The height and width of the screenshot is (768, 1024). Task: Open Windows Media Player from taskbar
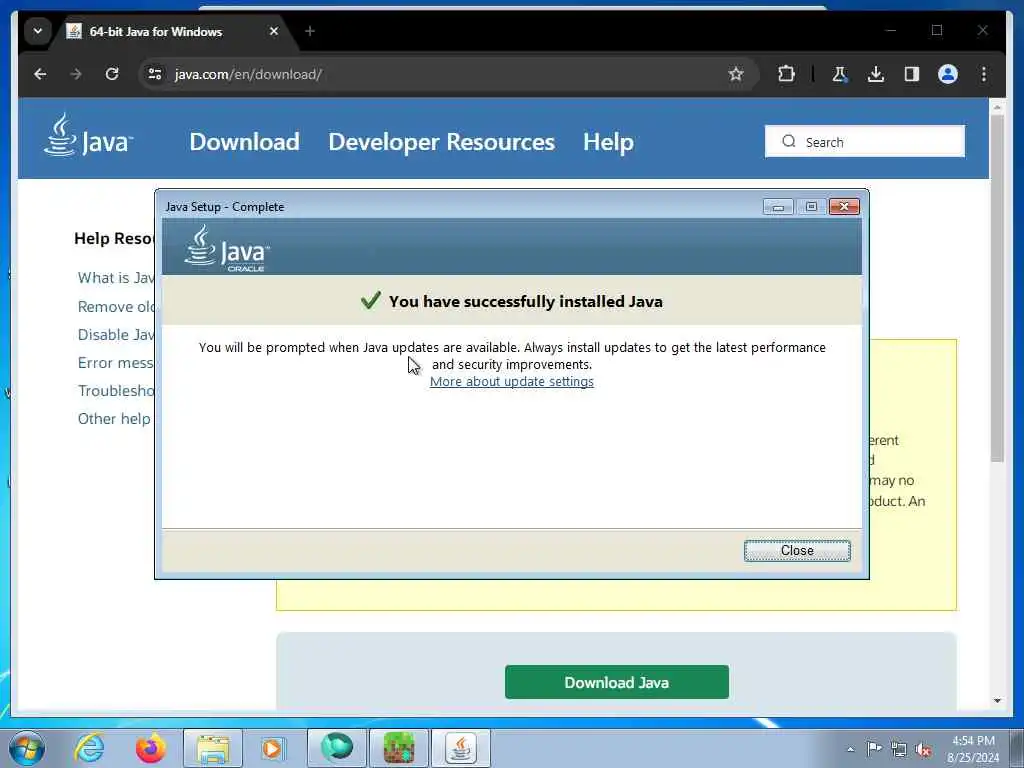pos(272,748)
